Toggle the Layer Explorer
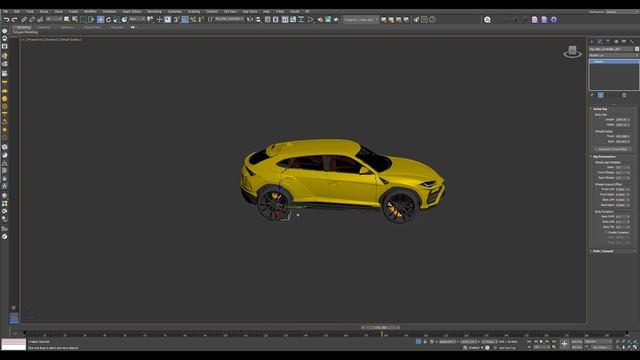The height and width of the screenshot is (360, 640). click(x=276, y=20)
